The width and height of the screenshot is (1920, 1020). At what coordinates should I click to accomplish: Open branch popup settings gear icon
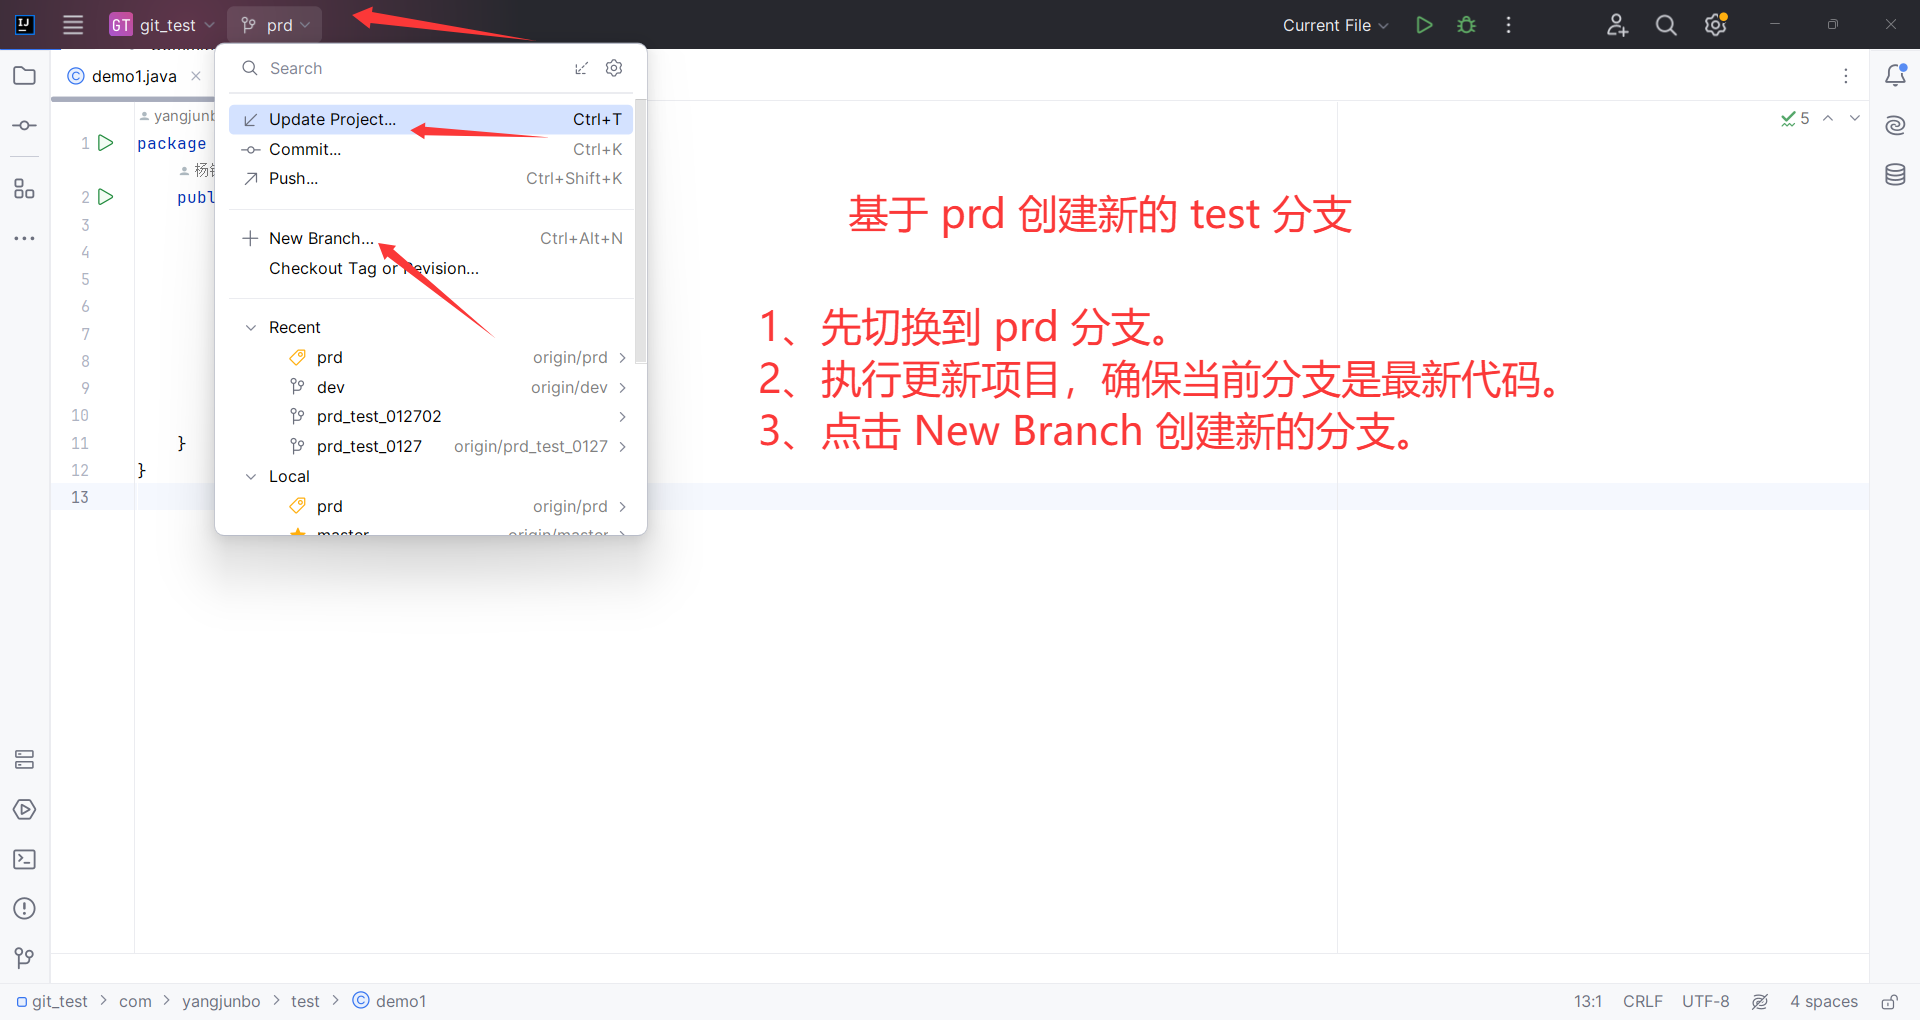coord(613,68)
